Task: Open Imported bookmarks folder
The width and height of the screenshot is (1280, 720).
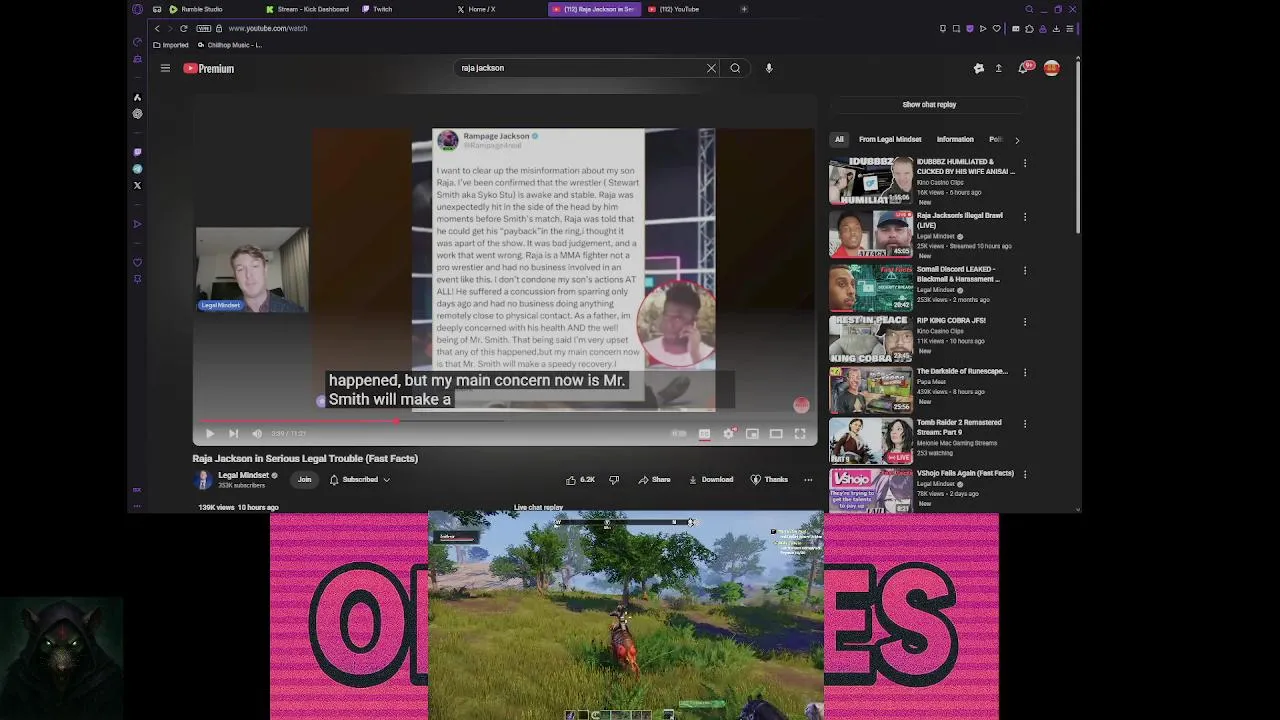Action: click(171, 45)
